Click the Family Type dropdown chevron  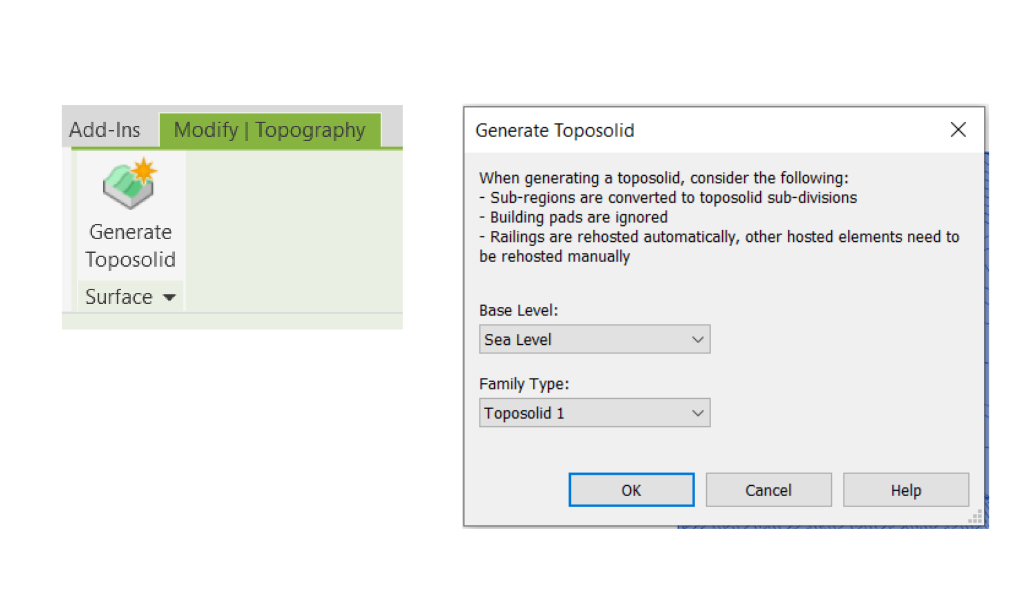click(x=697, y=413)
